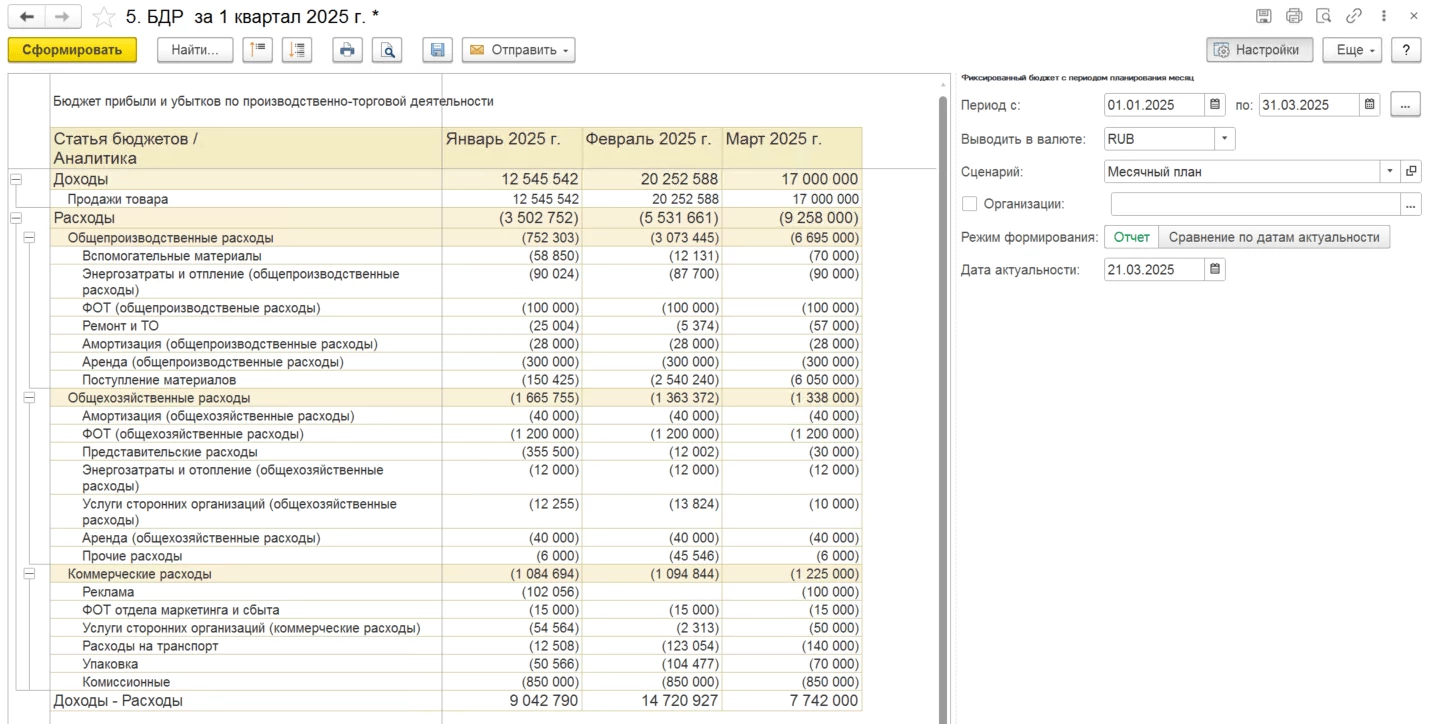The height and width of the screenshot is (724, 1430).
Task: Click the report vertical scrollbar
Action: [942, 400]
